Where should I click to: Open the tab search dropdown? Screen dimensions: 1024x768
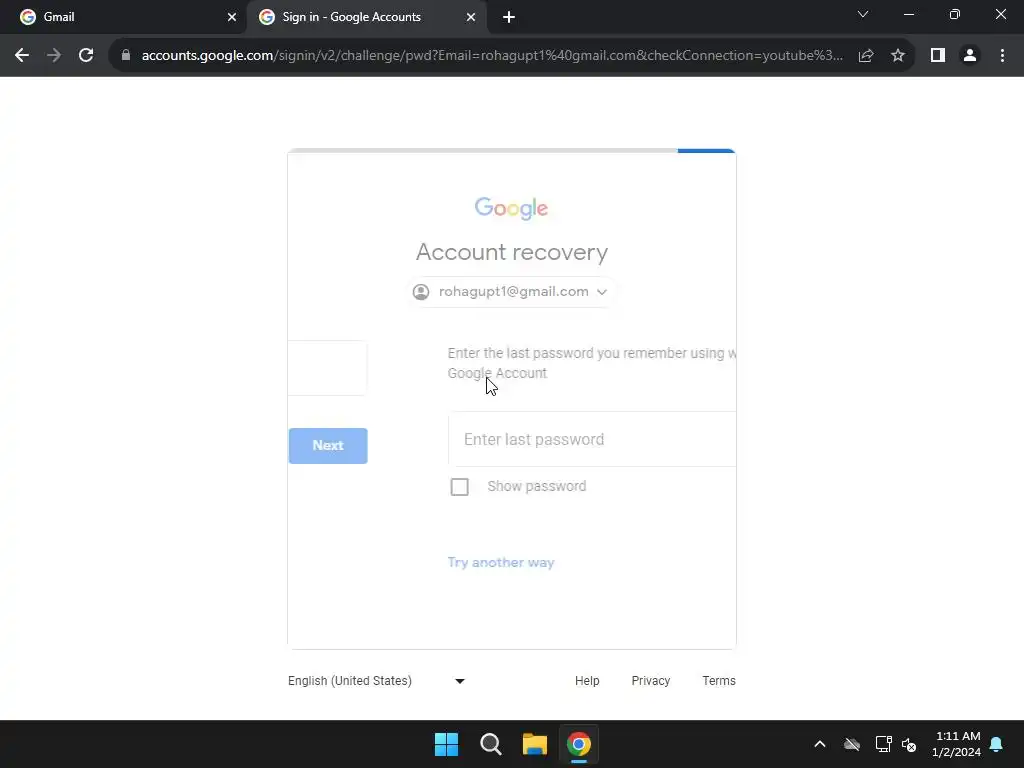(x=863, y=14)
